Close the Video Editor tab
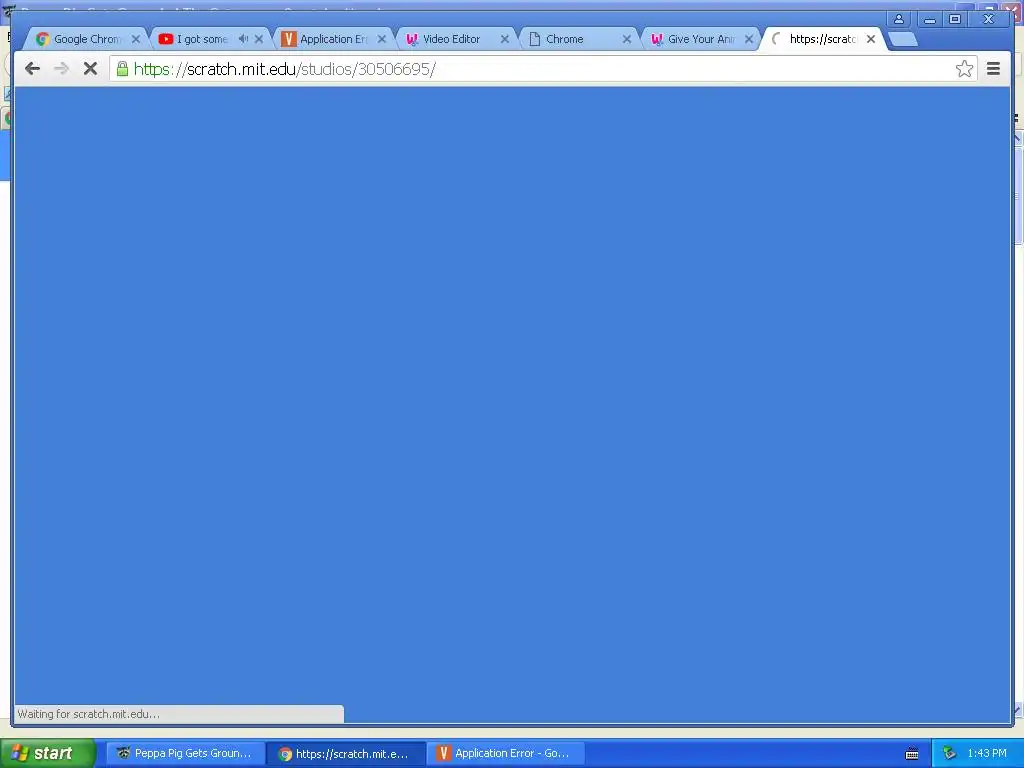Viewport: 1024px width, 768px height. 505,39
